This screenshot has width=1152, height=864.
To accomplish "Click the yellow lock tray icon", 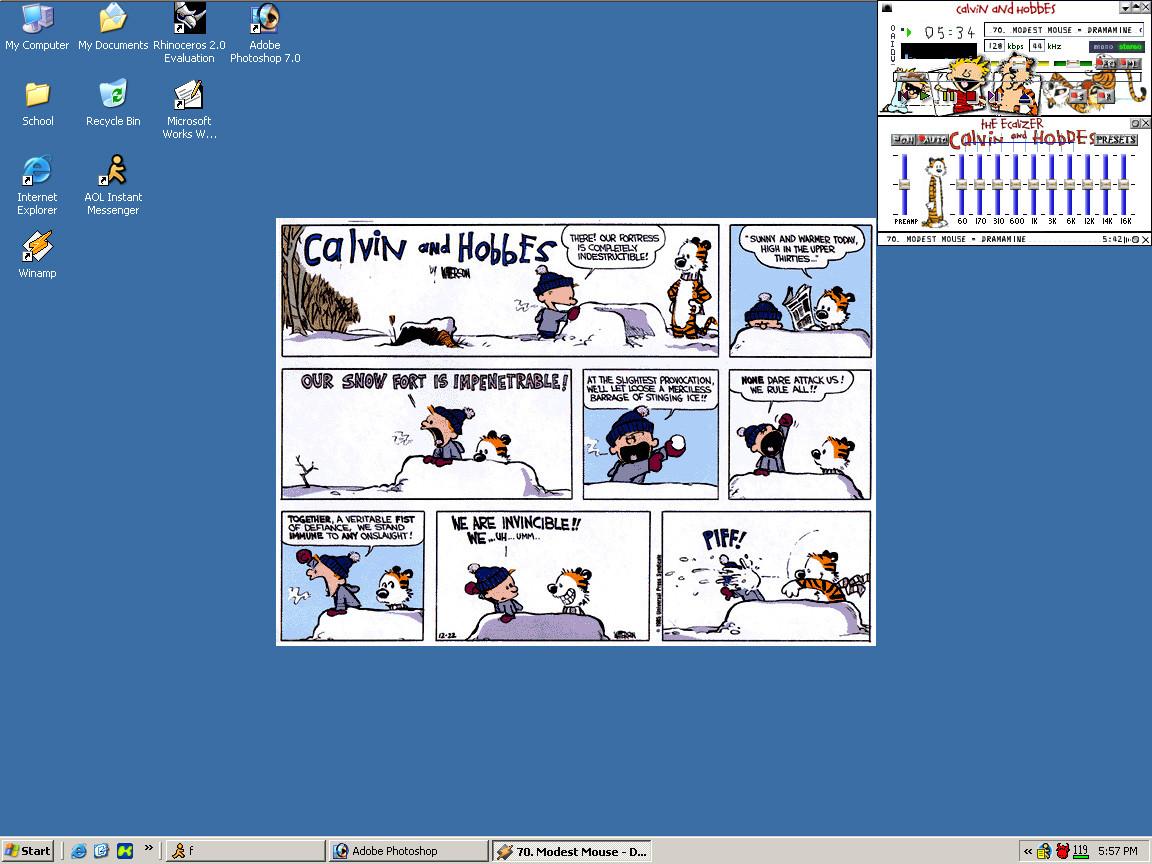I will [x=1044, y=852].
